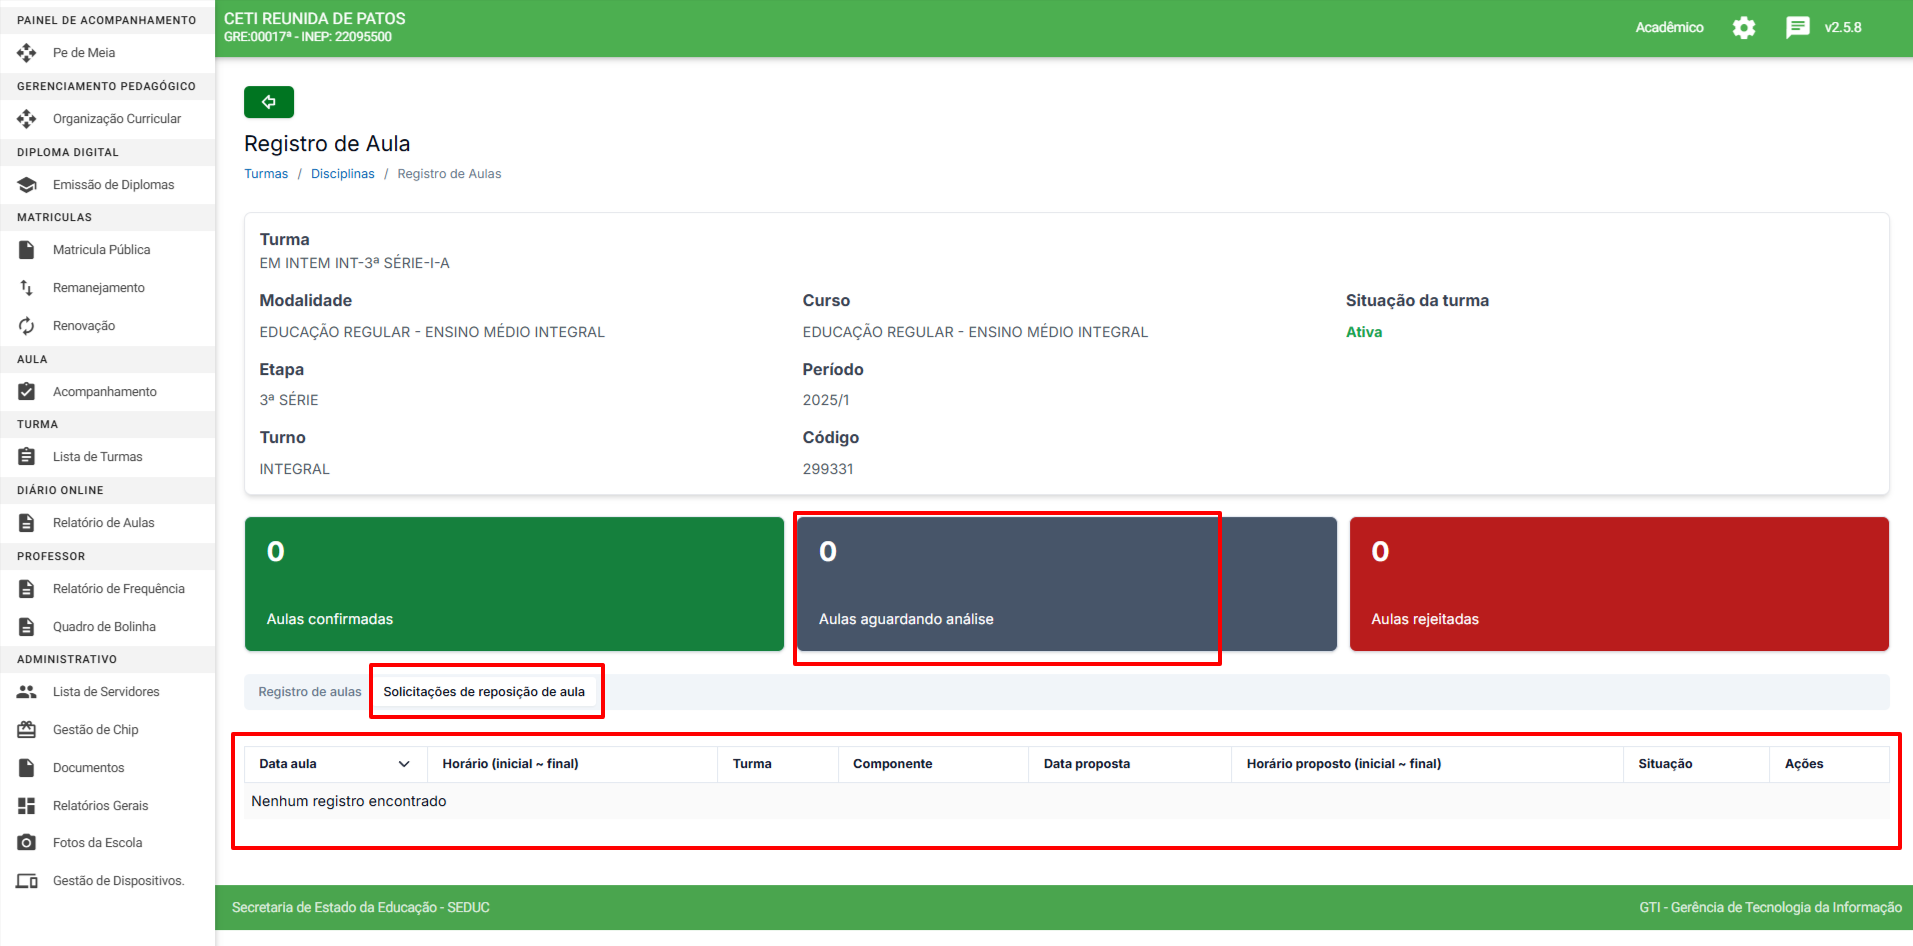
Task: Expand the Data aula column sort chevron
Action: tap(404, 764)
